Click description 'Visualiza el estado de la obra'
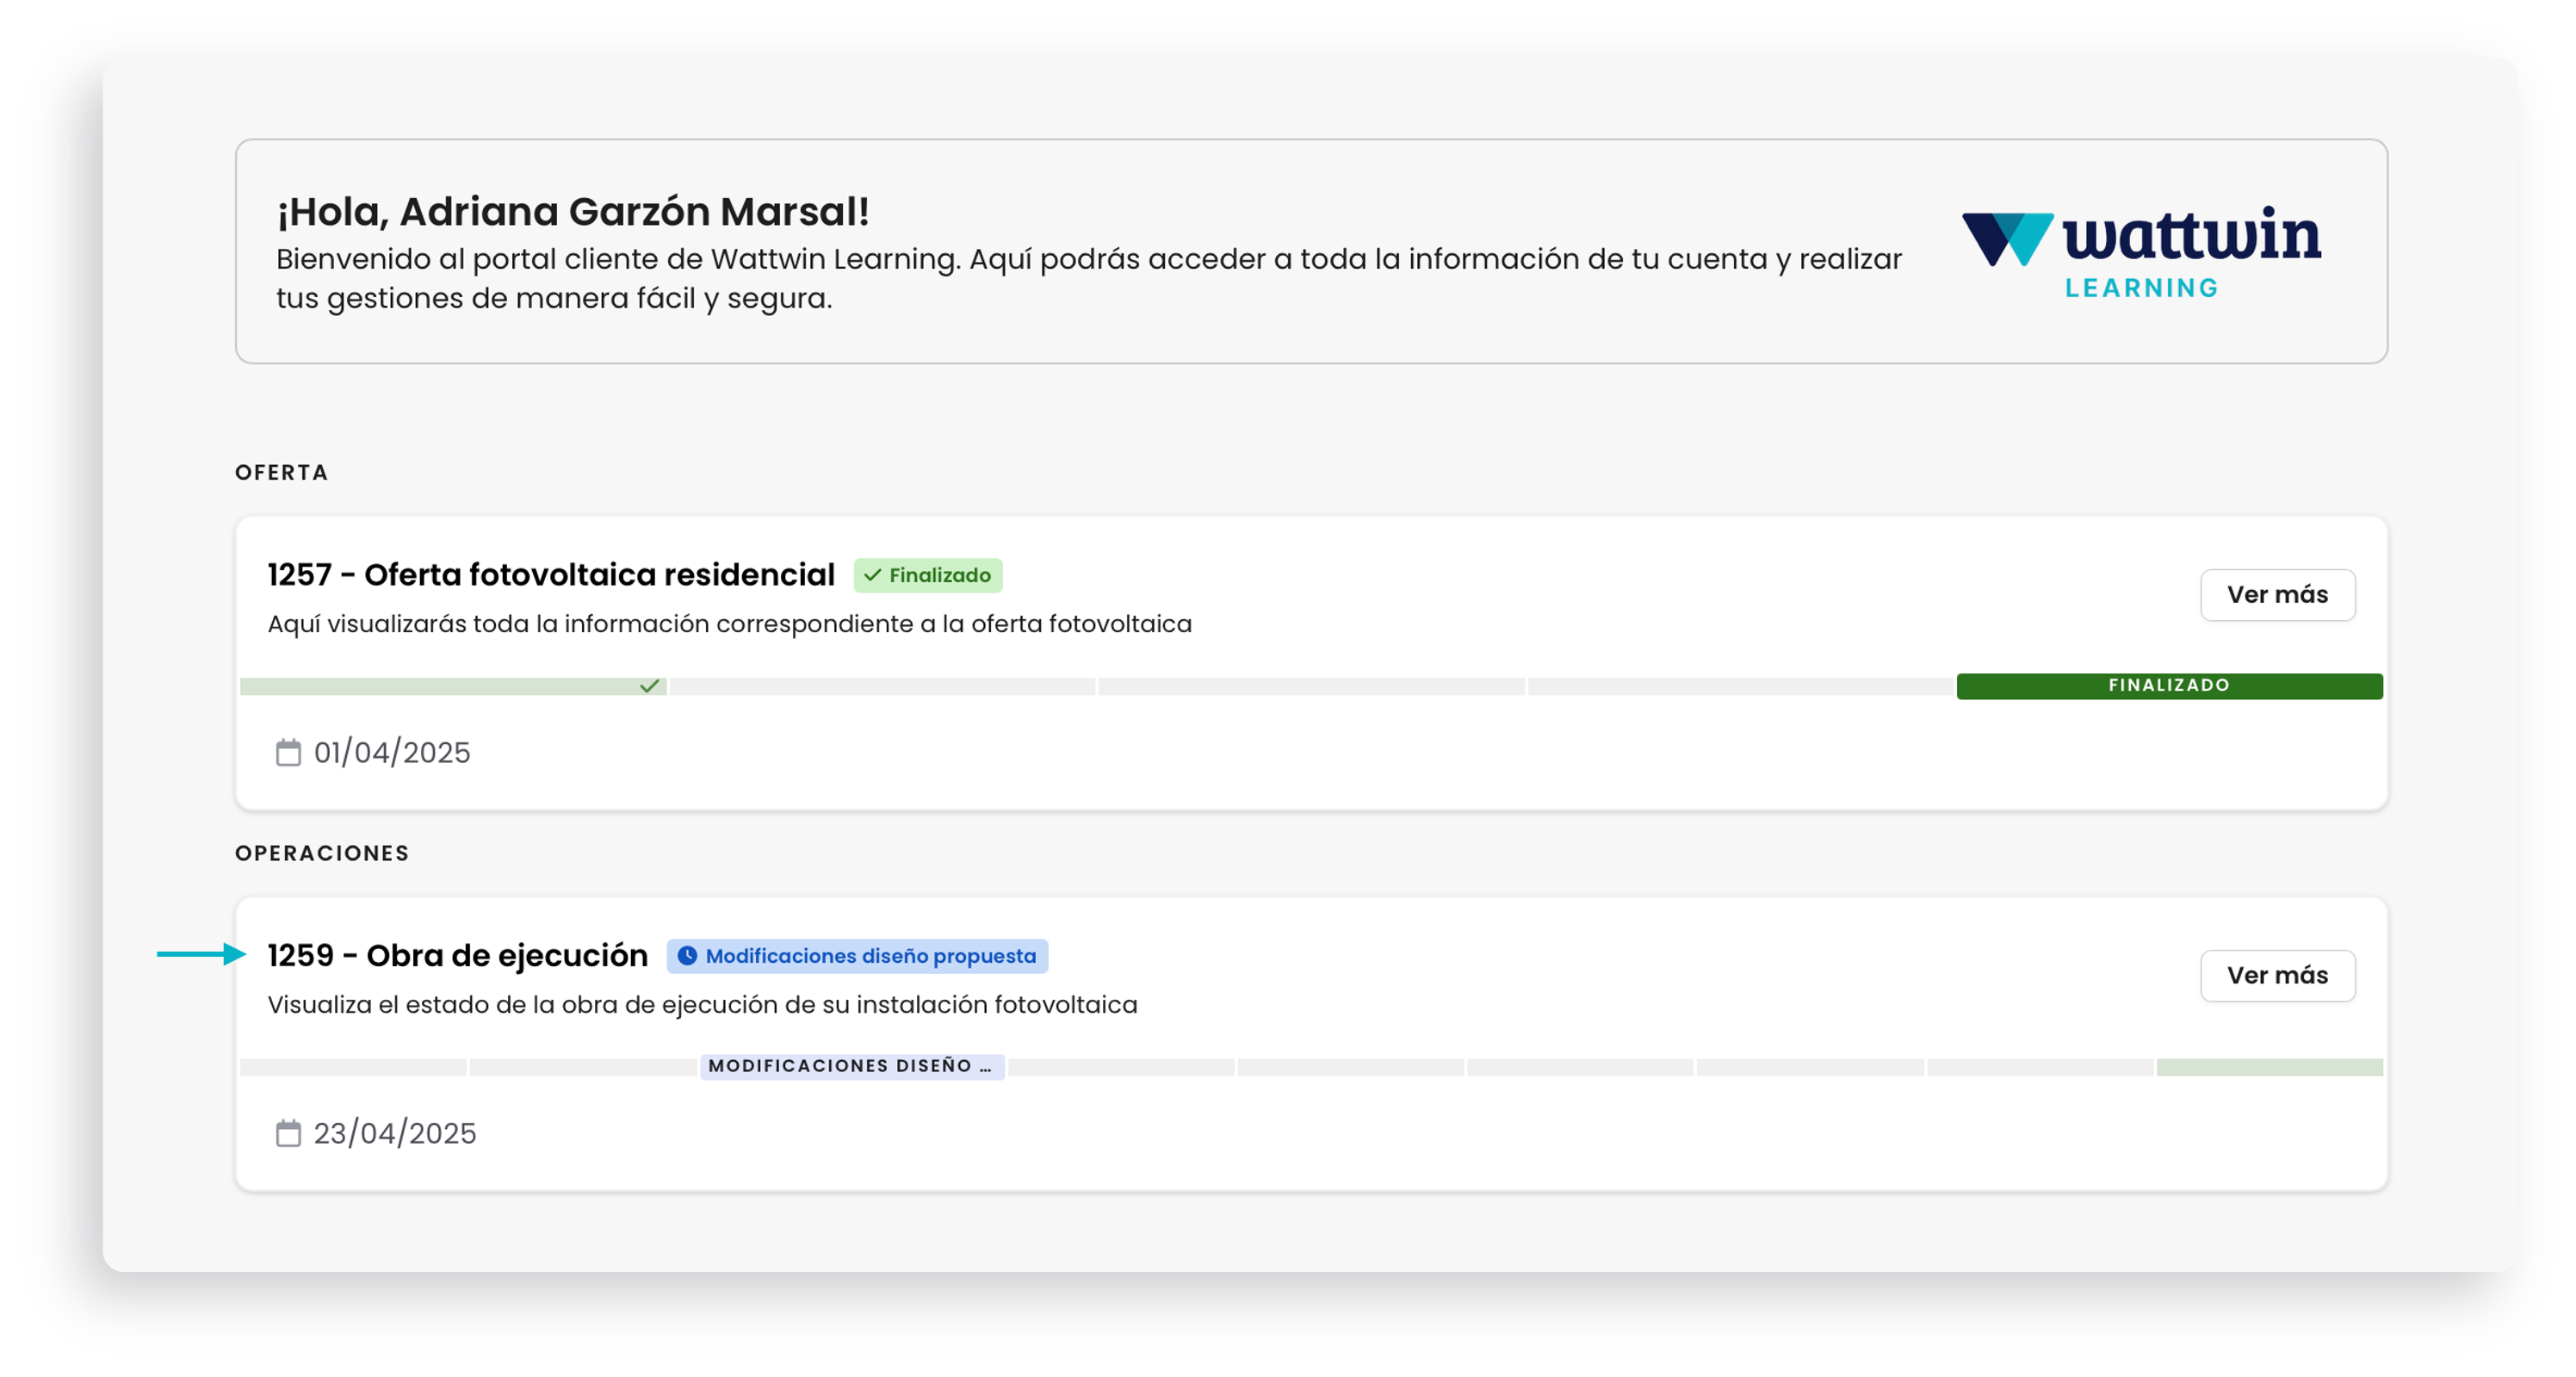This screenshot has width=2576, height=1377. pos(702,1005)
